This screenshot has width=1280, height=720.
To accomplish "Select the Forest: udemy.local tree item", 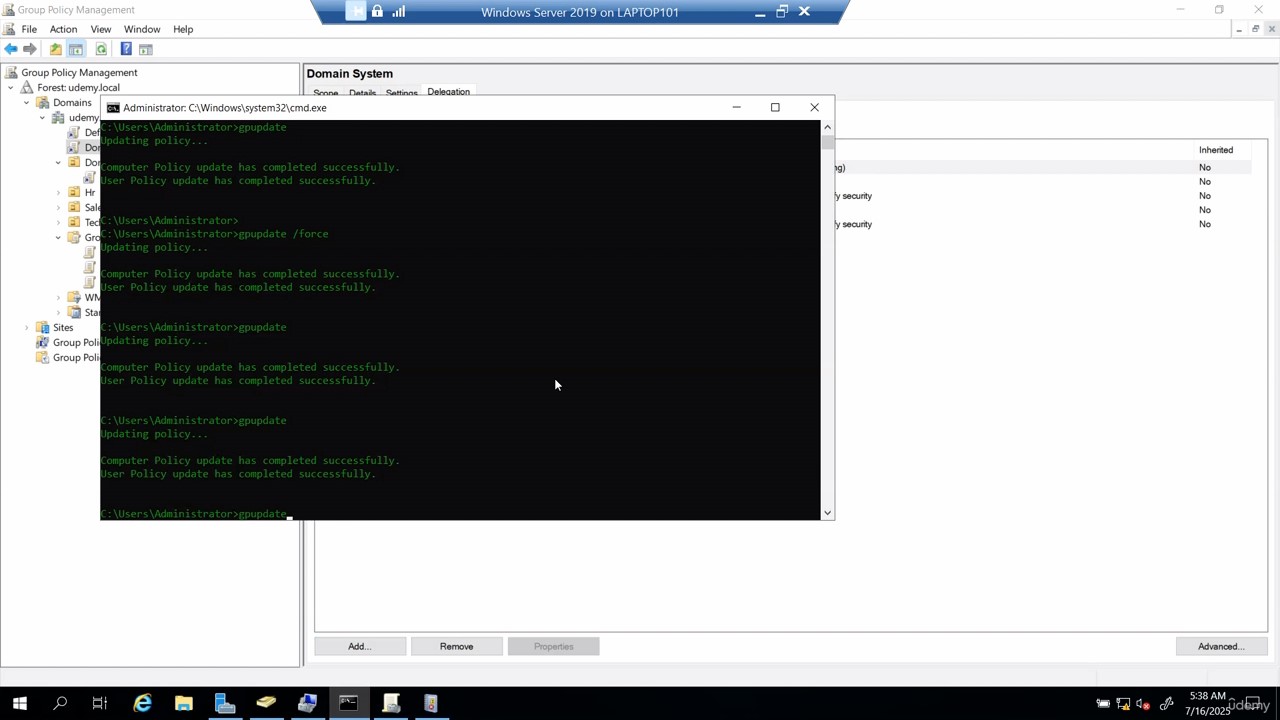I will (x=78, y=87).
